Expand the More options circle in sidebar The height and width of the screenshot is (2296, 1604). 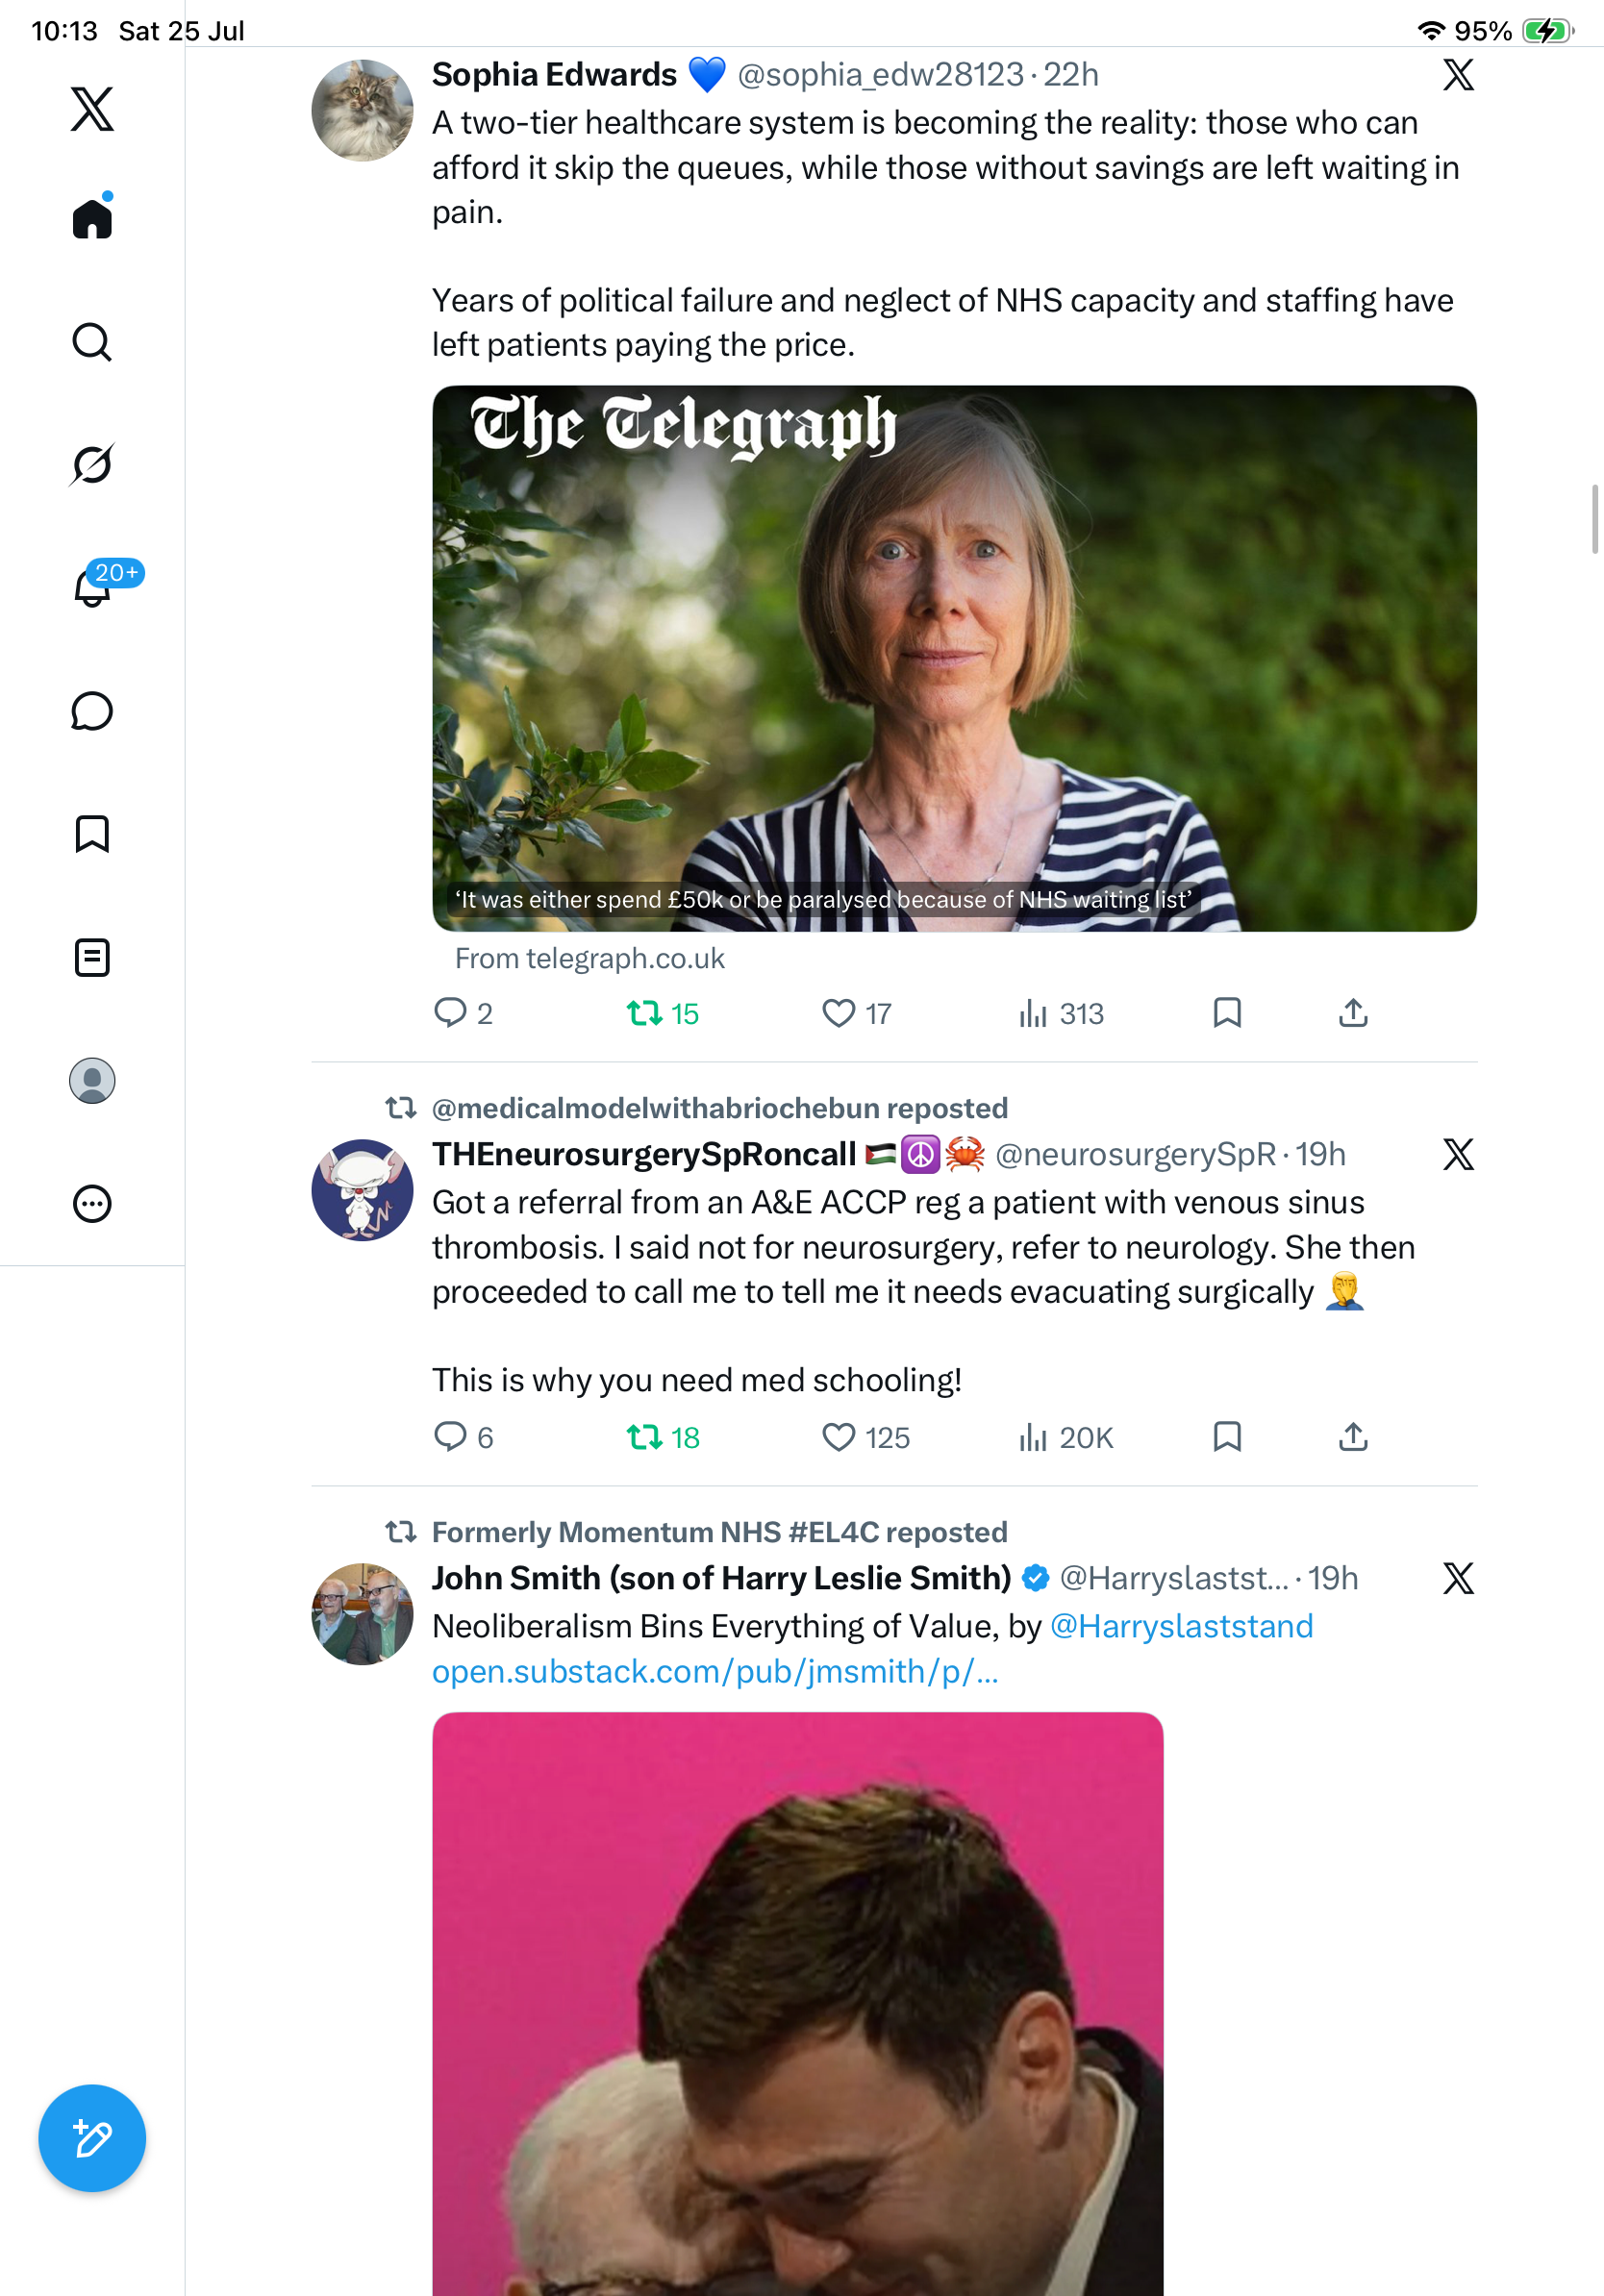click(92, 1204)
